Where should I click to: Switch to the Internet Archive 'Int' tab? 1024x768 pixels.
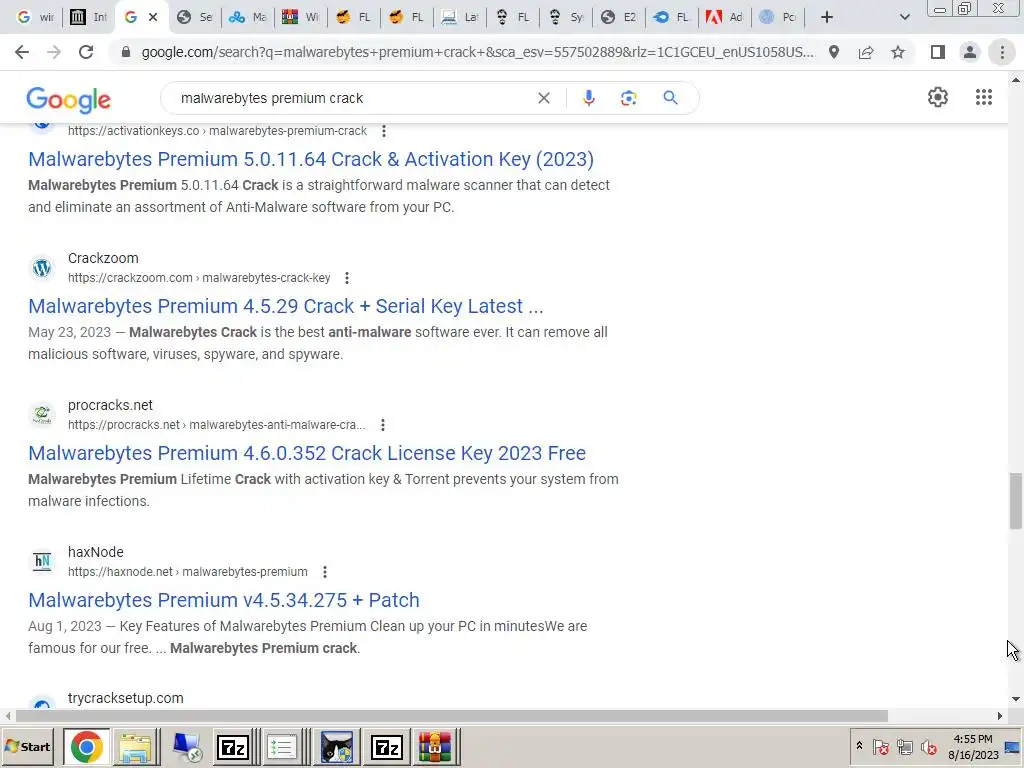tap(89, 17)
